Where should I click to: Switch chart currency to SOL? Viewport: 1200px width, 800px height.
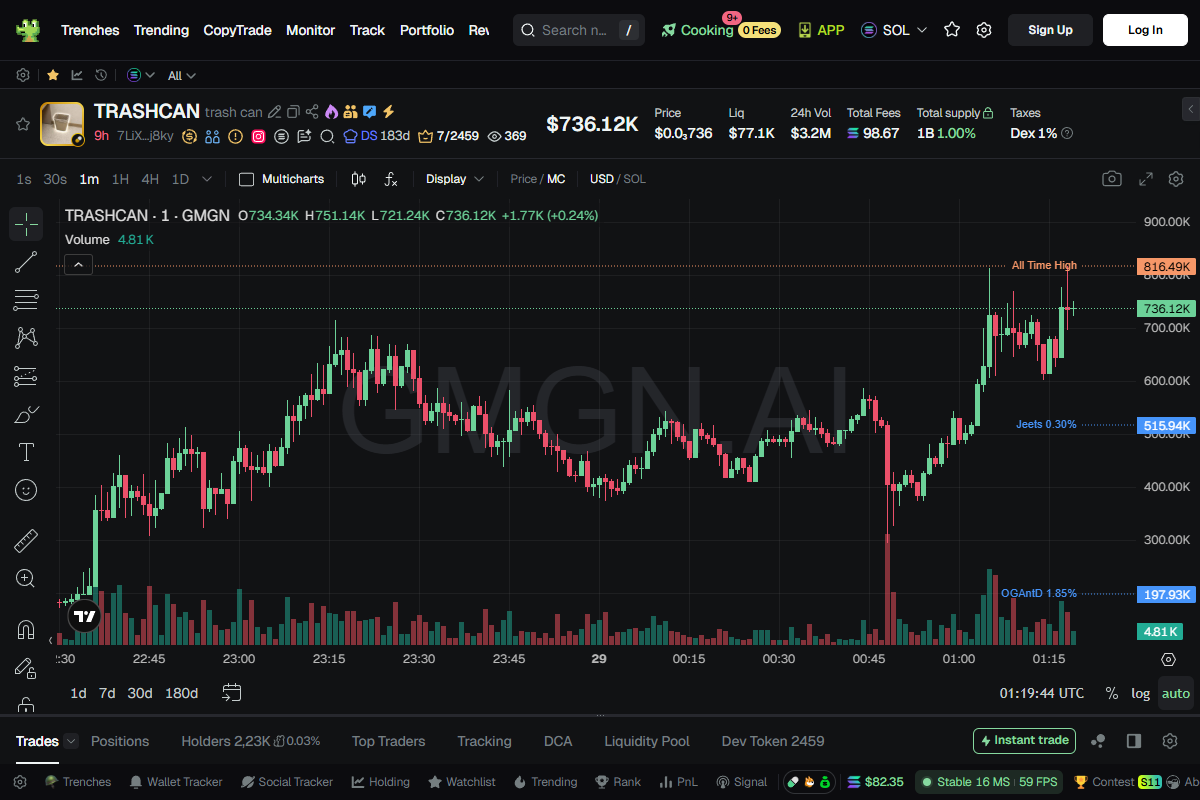click(635, 179)
